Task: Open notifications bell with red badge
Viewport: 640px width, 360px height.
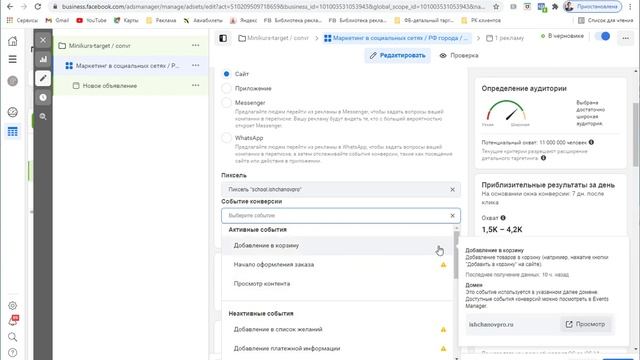Action: click(x=13, y=320)
